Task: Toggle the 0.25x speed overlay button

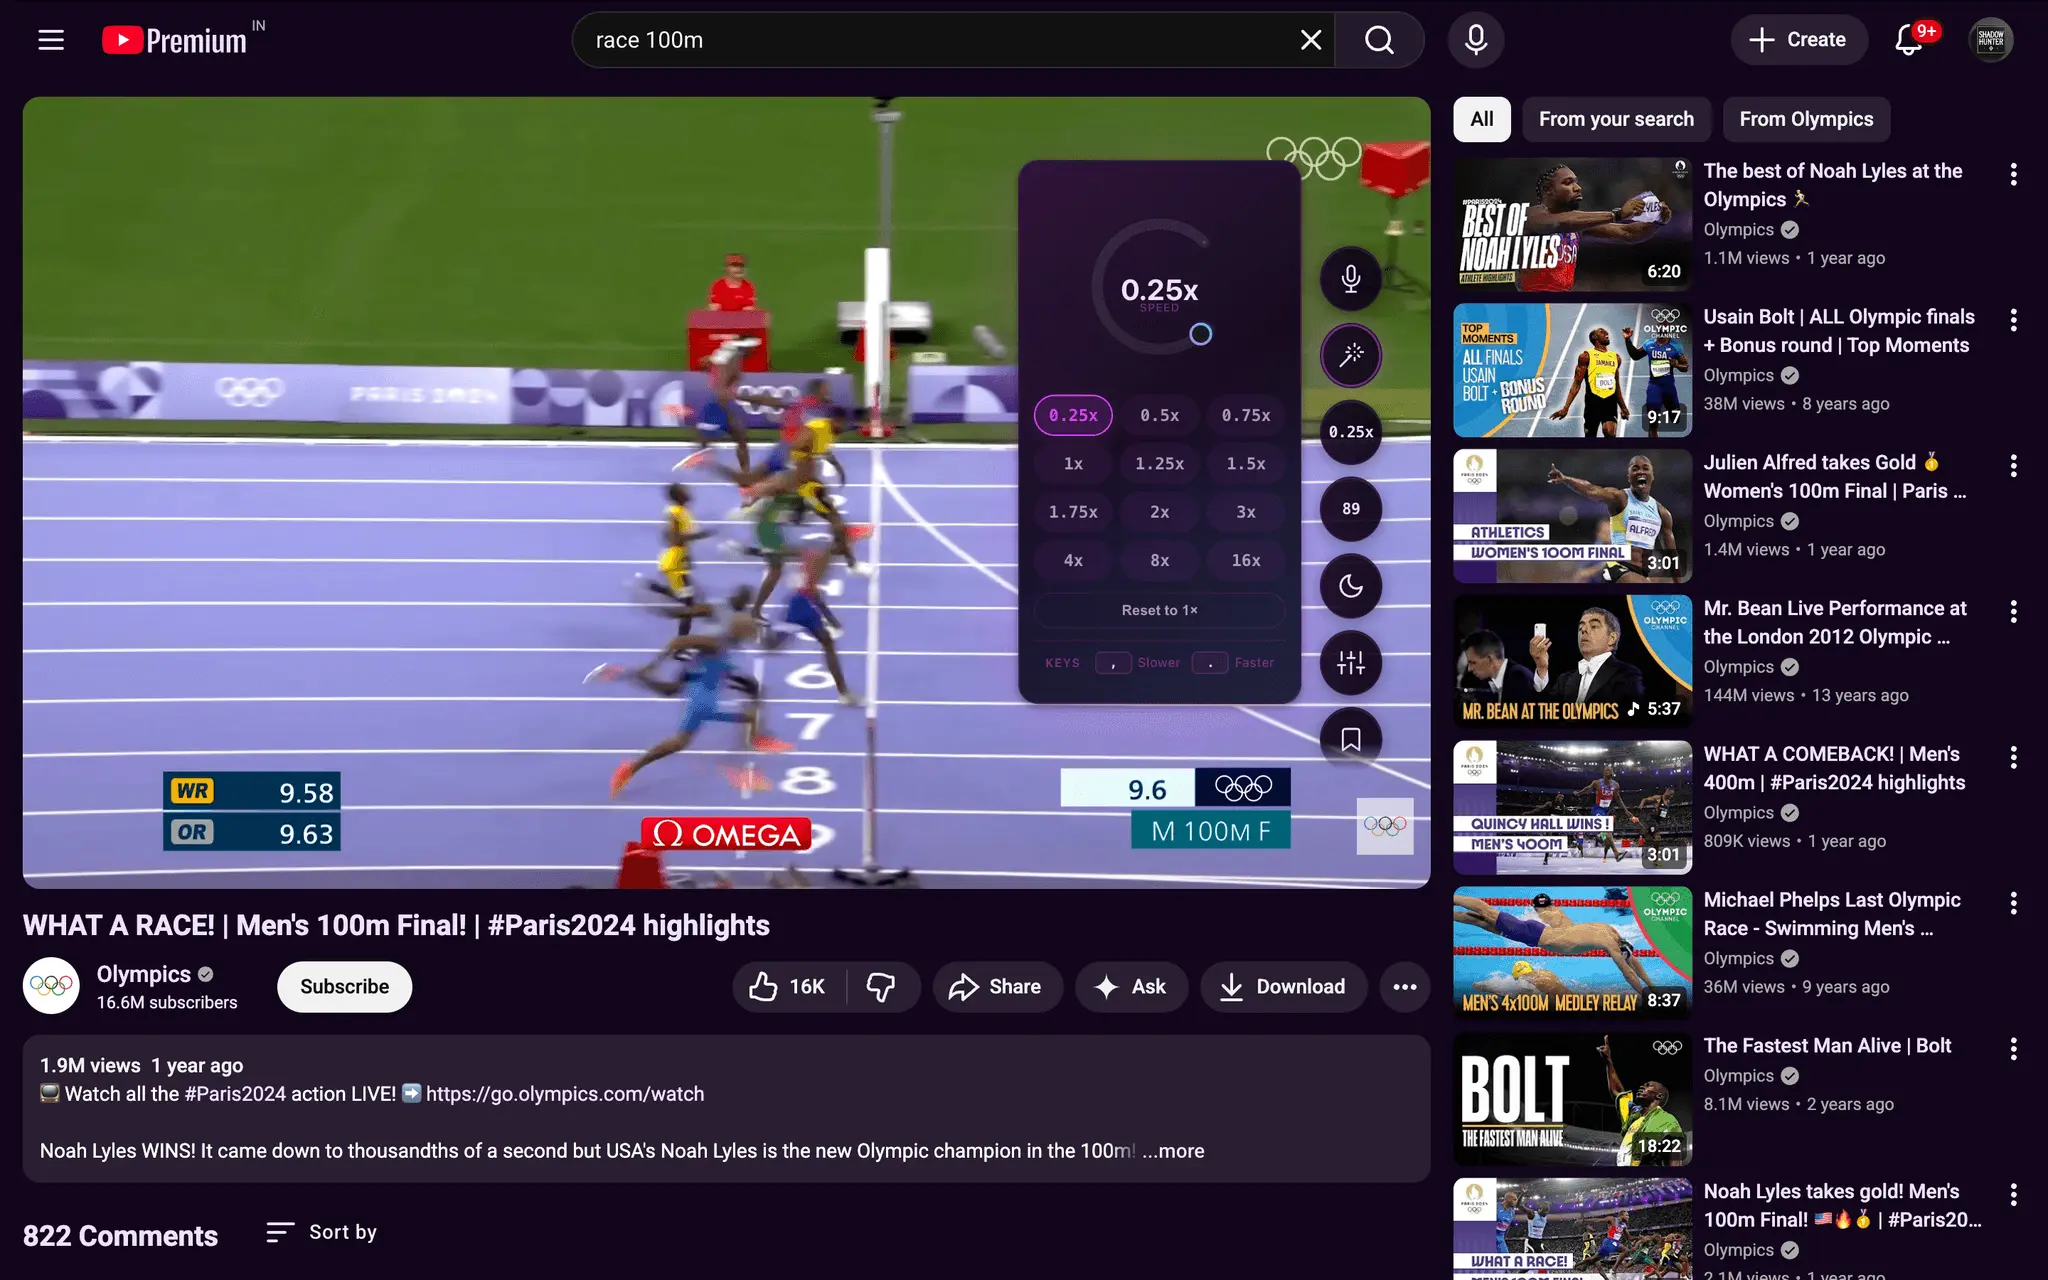Action: click(x=1351, y=432)
